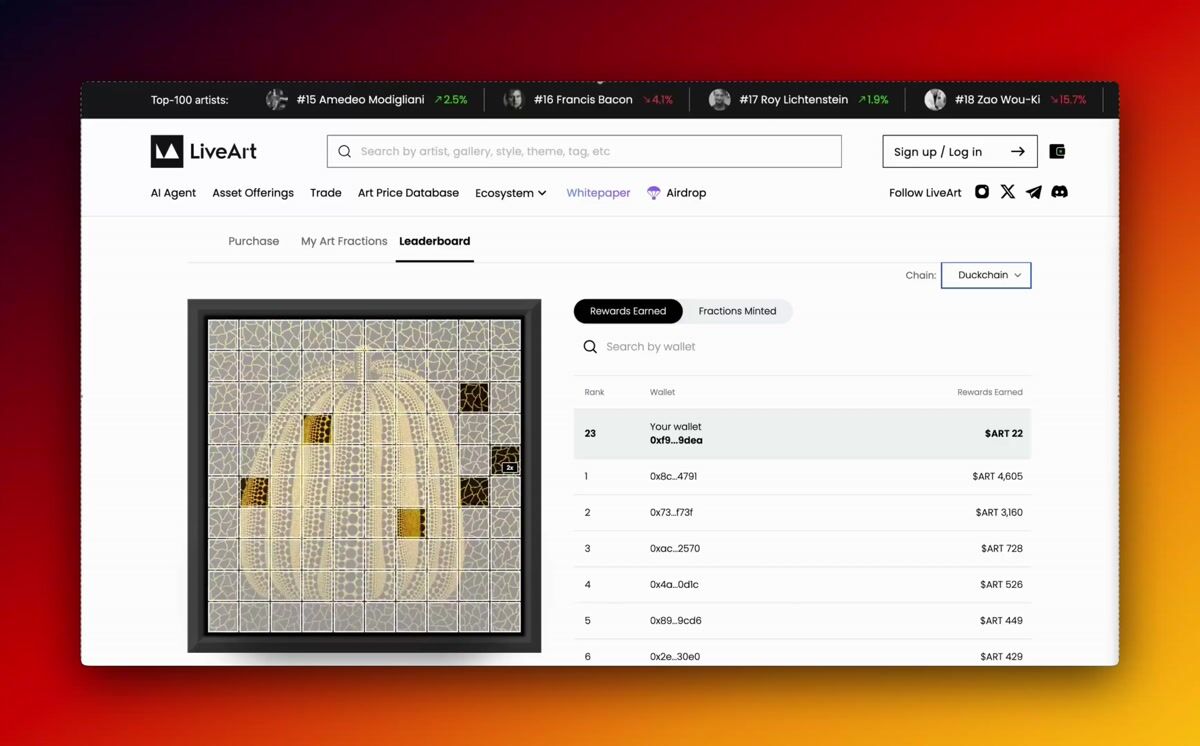The width and height of the screenshot is (1200, 746).
Task: Open the My Art Fractions tab
Action: [344, 241]
